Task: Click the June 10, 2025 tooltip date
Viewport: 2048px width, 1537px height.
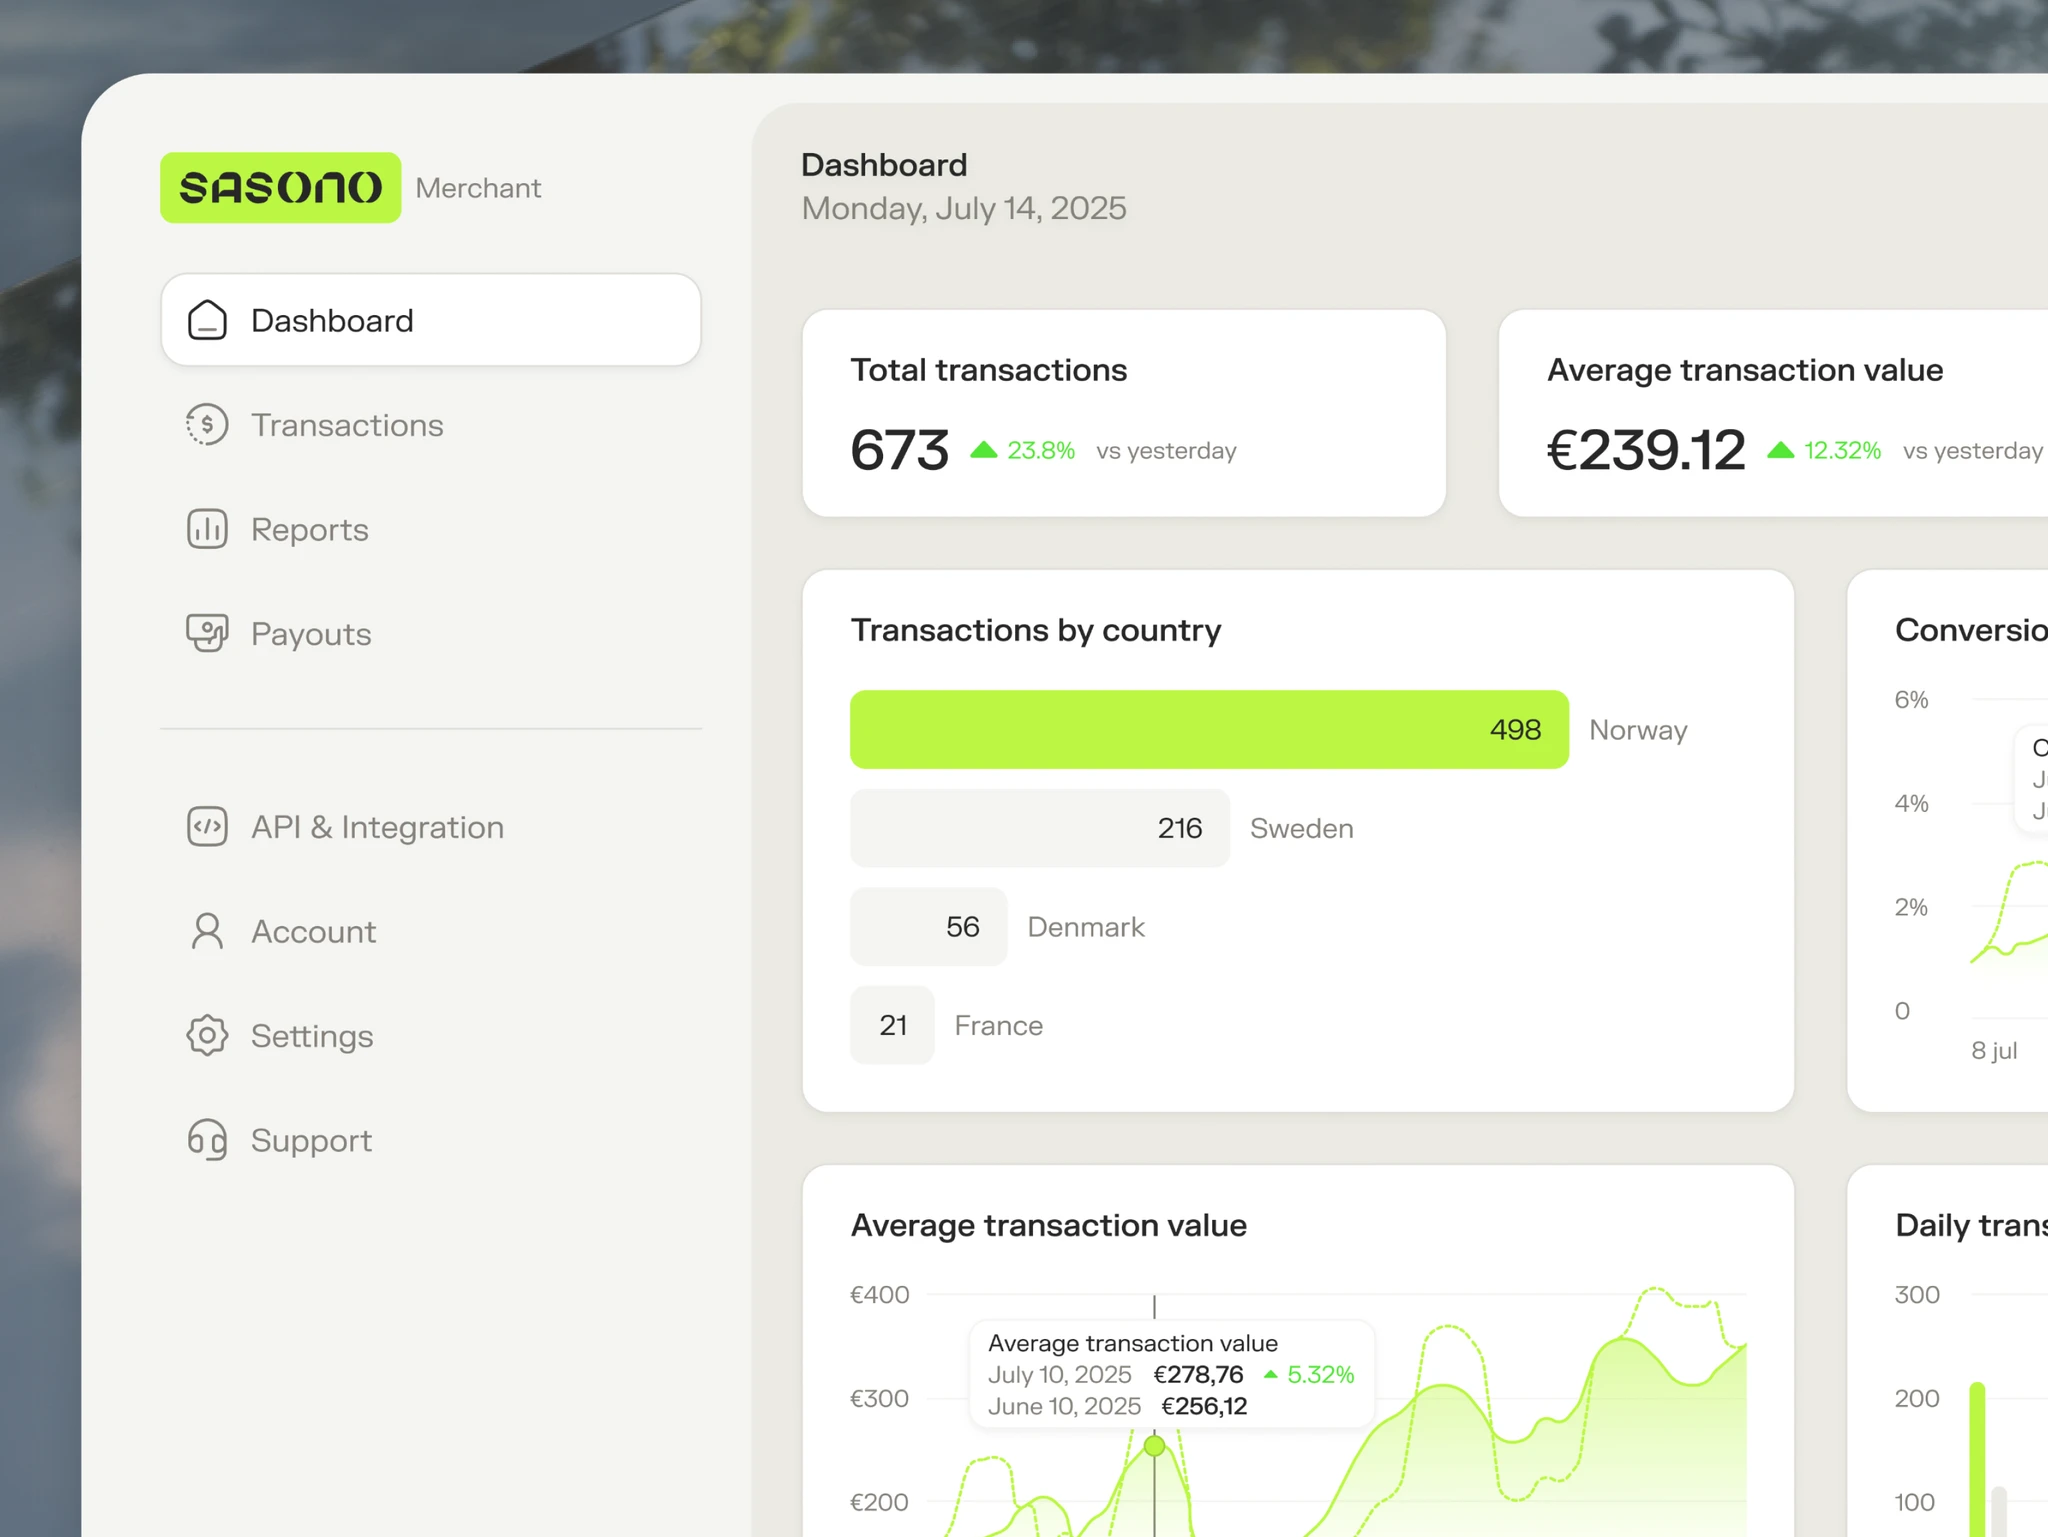Action: tap(1064, 1406)
